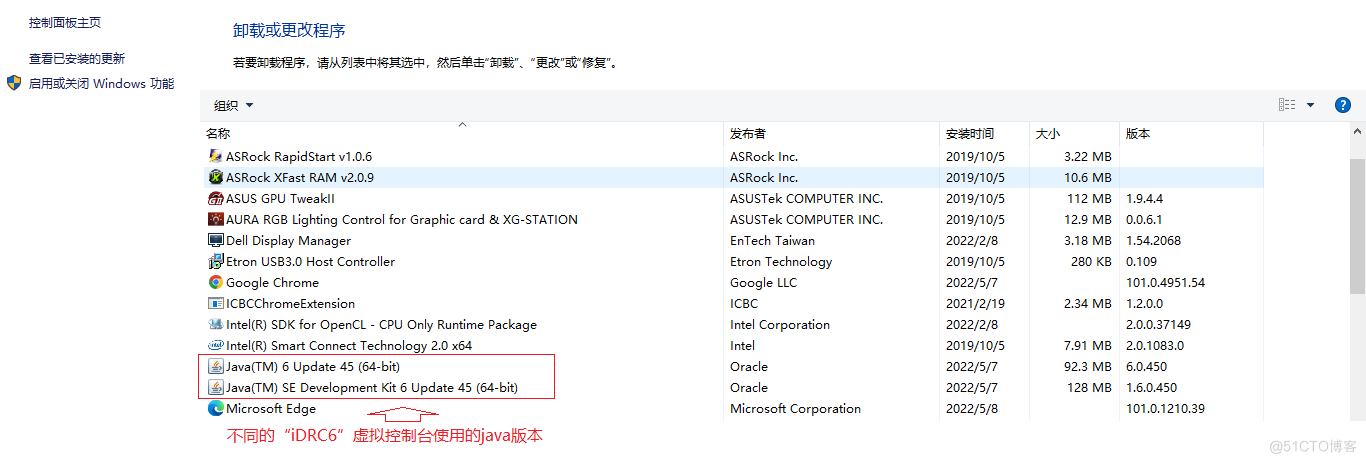
Task: Click the Microsoft Edge icon in list
Action: point(215,408)
